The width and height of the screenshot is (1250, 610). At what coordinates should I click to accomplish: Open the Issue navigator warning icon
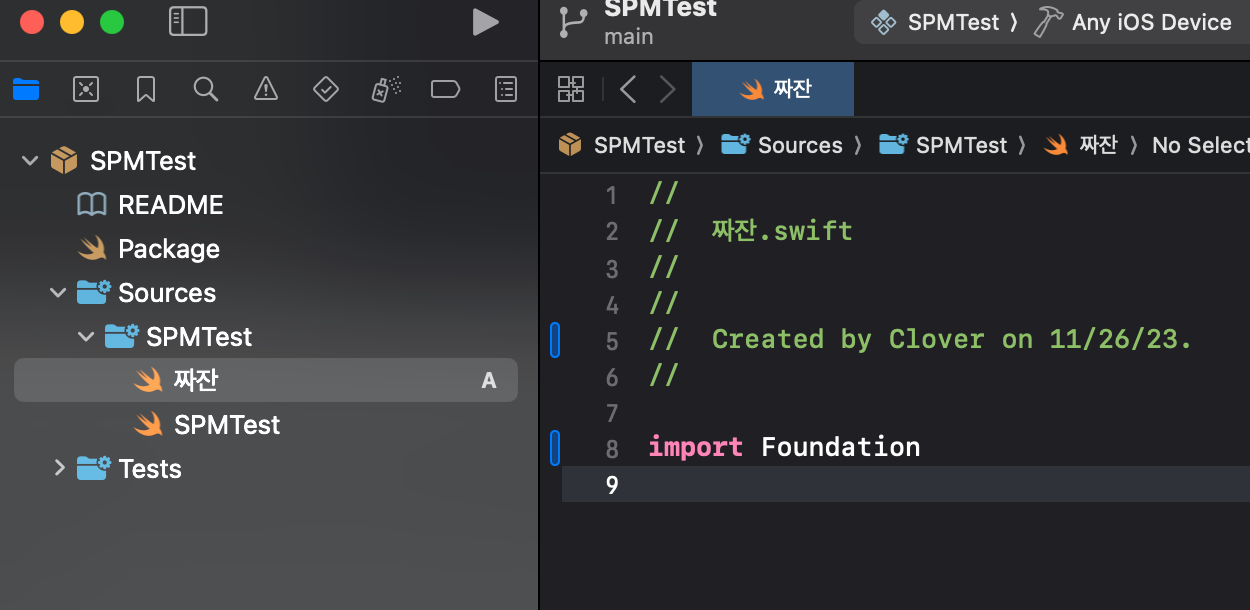pos(266,90)
